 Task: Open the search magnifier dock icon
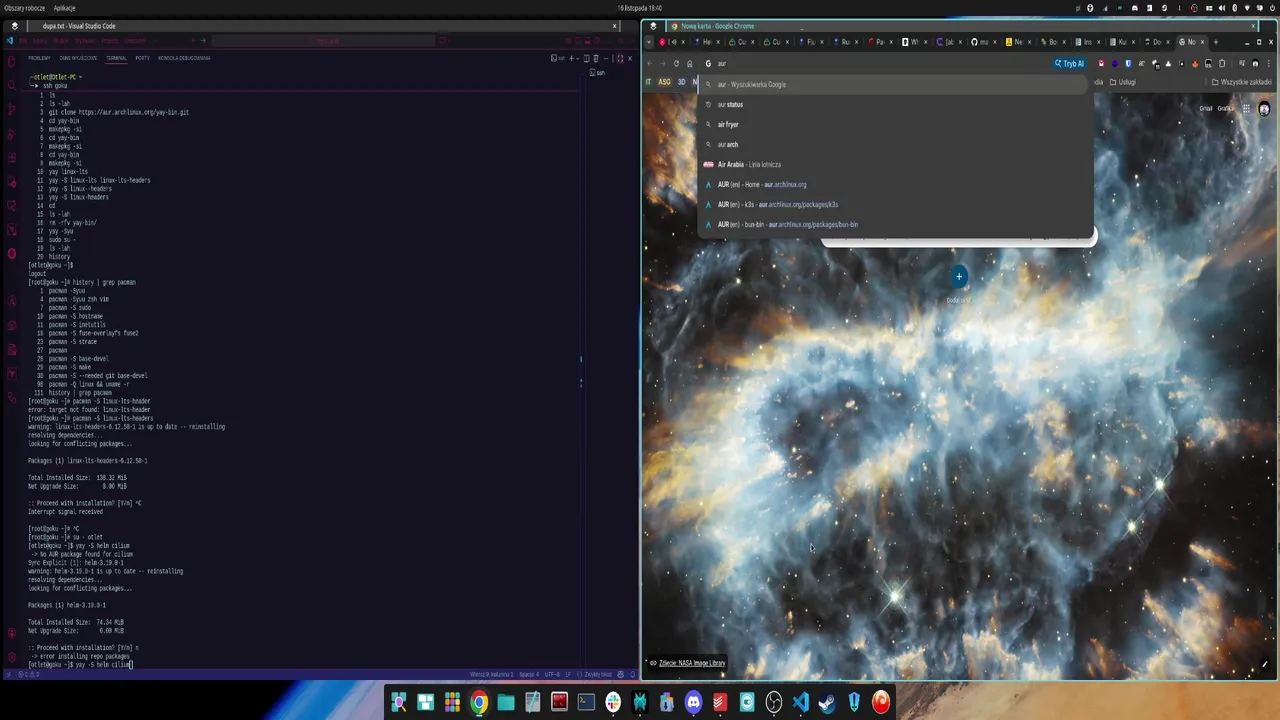click(399, 702)
